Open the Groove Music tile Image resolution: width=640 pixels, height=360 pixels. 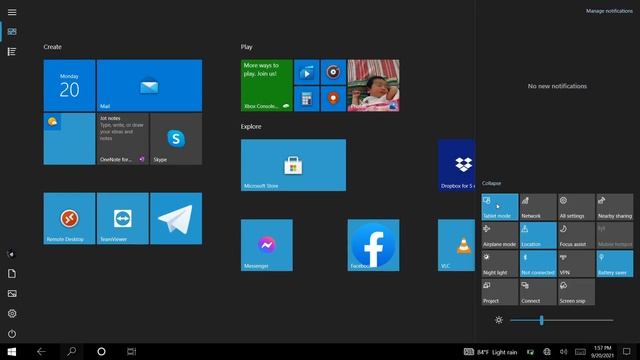pos(333,72)
